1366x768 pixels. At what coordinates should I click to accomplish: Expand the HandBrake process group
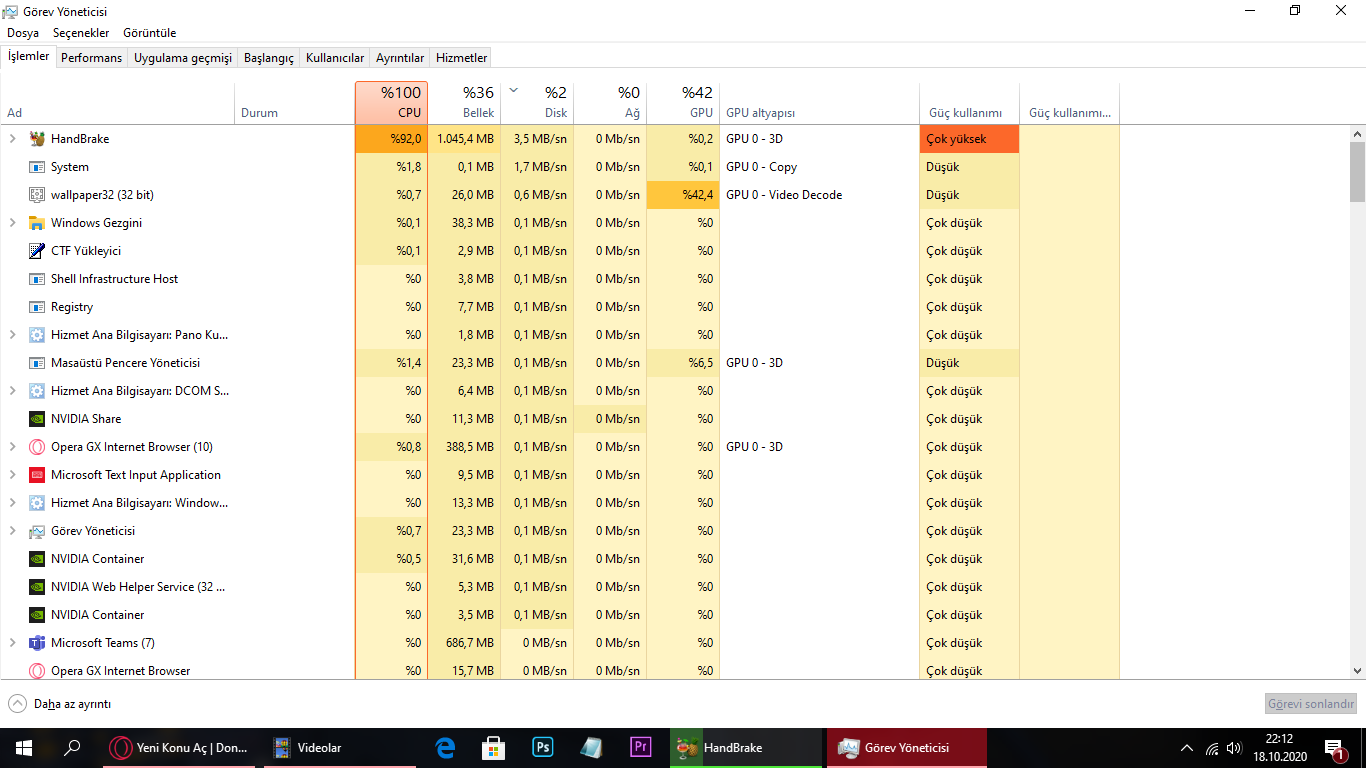click(x=12, y=139)
